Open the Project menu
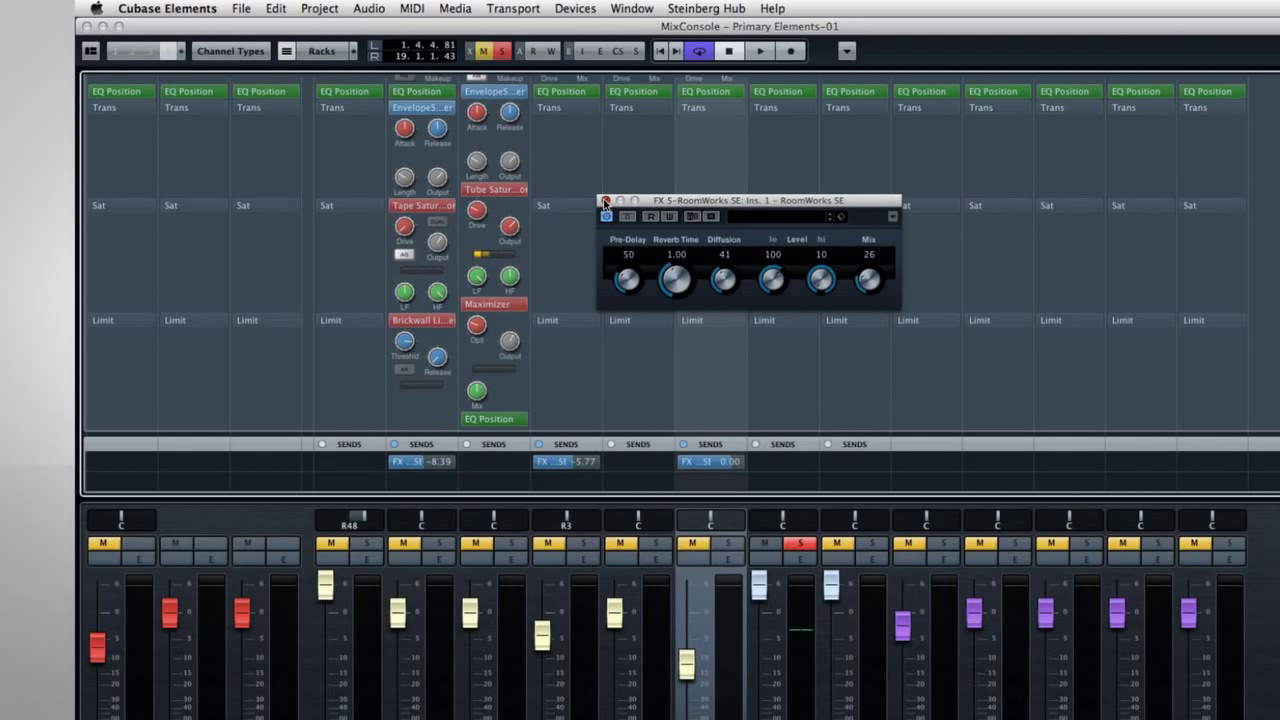Viewport: 1280px width, 720px height. [319, 8]
